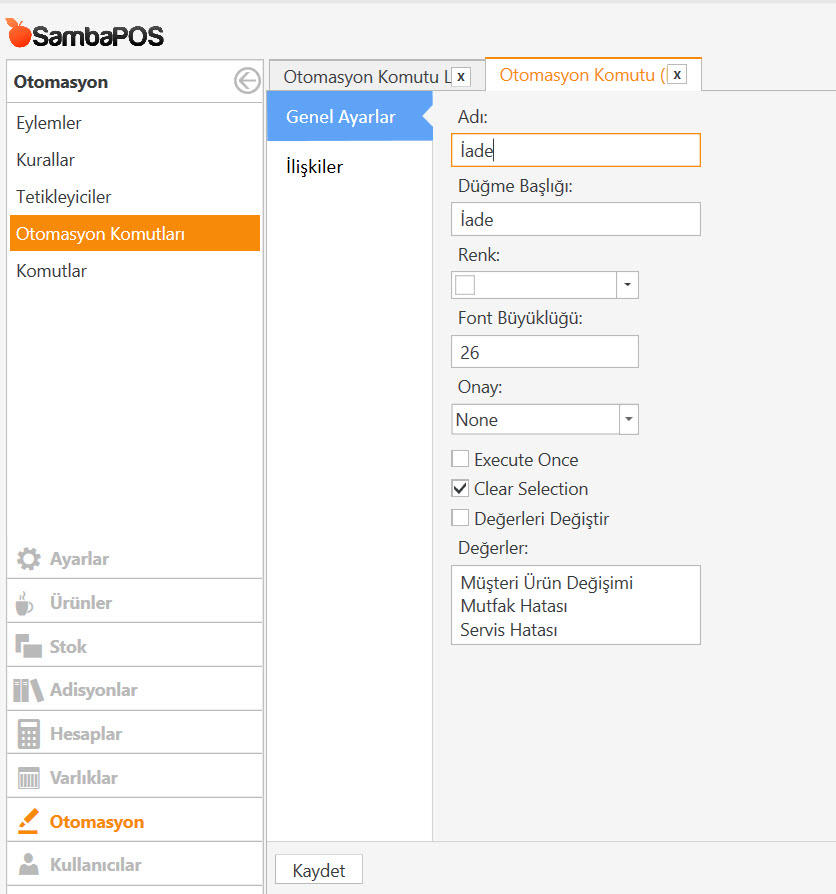Open Varlıklar via the barcode icon

point(29,778)
